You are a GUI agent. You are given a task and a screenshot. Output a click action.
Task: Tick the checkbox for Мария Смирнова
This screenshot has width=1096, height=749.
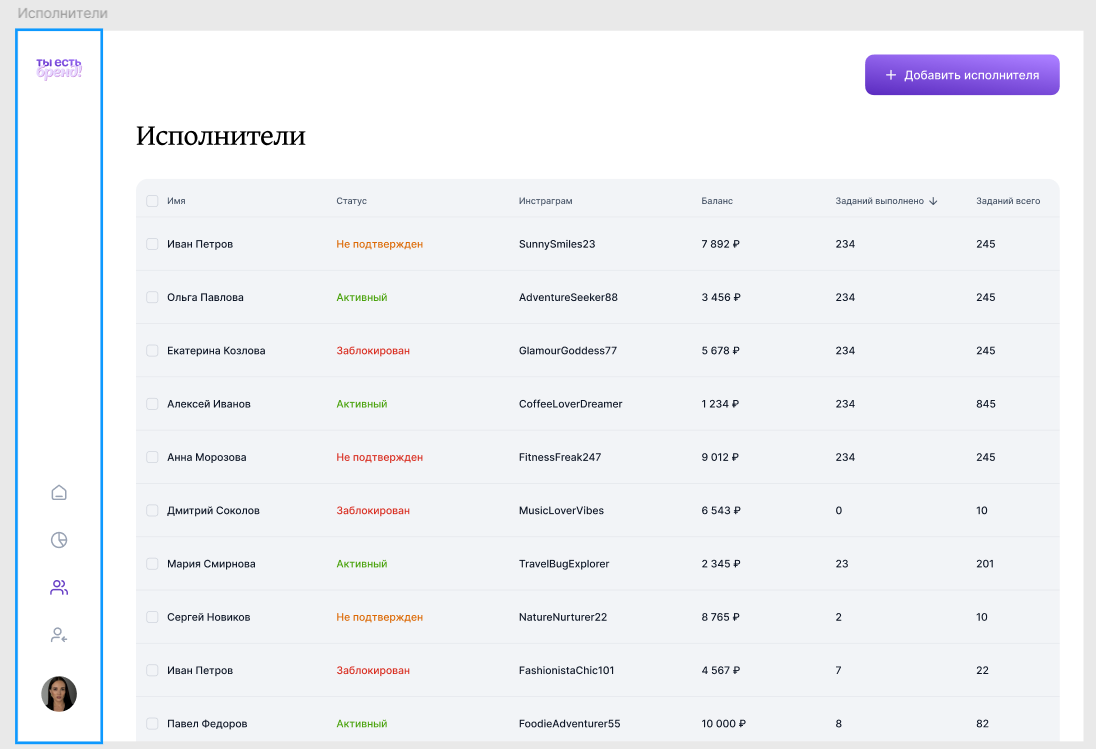coord(152,564)
